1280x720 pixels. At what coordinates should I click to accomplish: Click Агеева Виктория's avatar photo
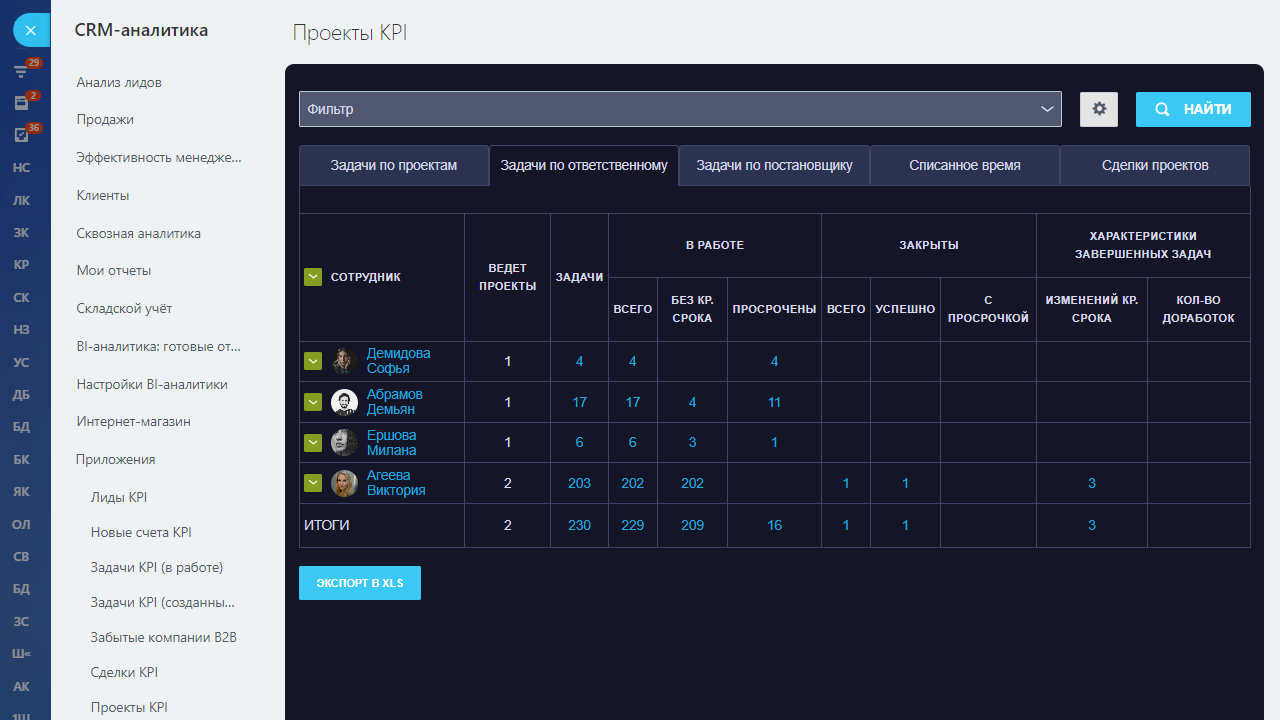344,483
